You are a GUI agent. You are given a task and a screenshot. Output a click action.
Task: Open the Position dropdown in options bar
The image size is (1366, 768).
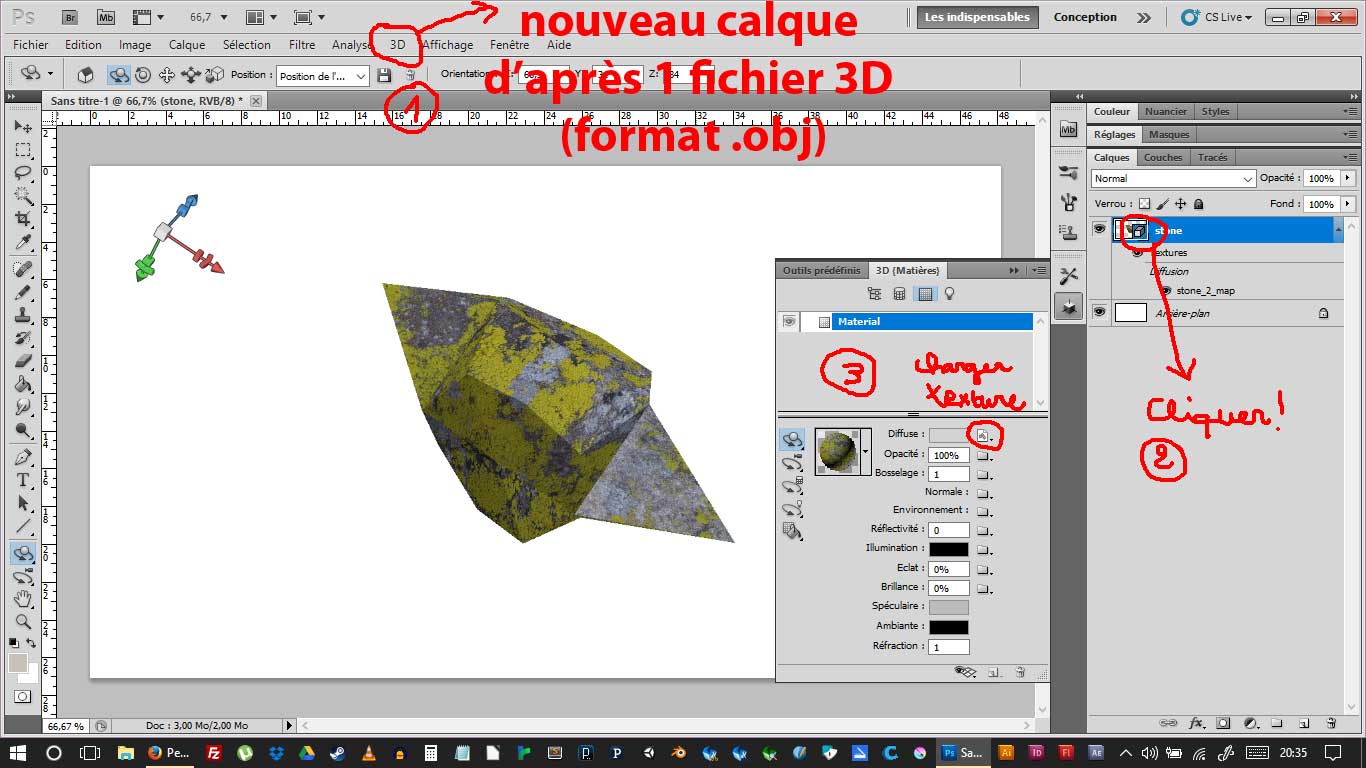pyautogui.click(x=322, y=76)
